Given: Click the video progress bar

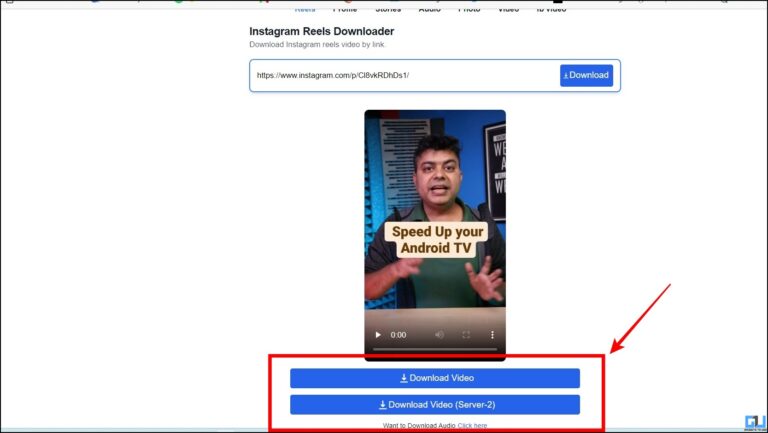Looking at the screenshot, I should (x=435, y=349).
